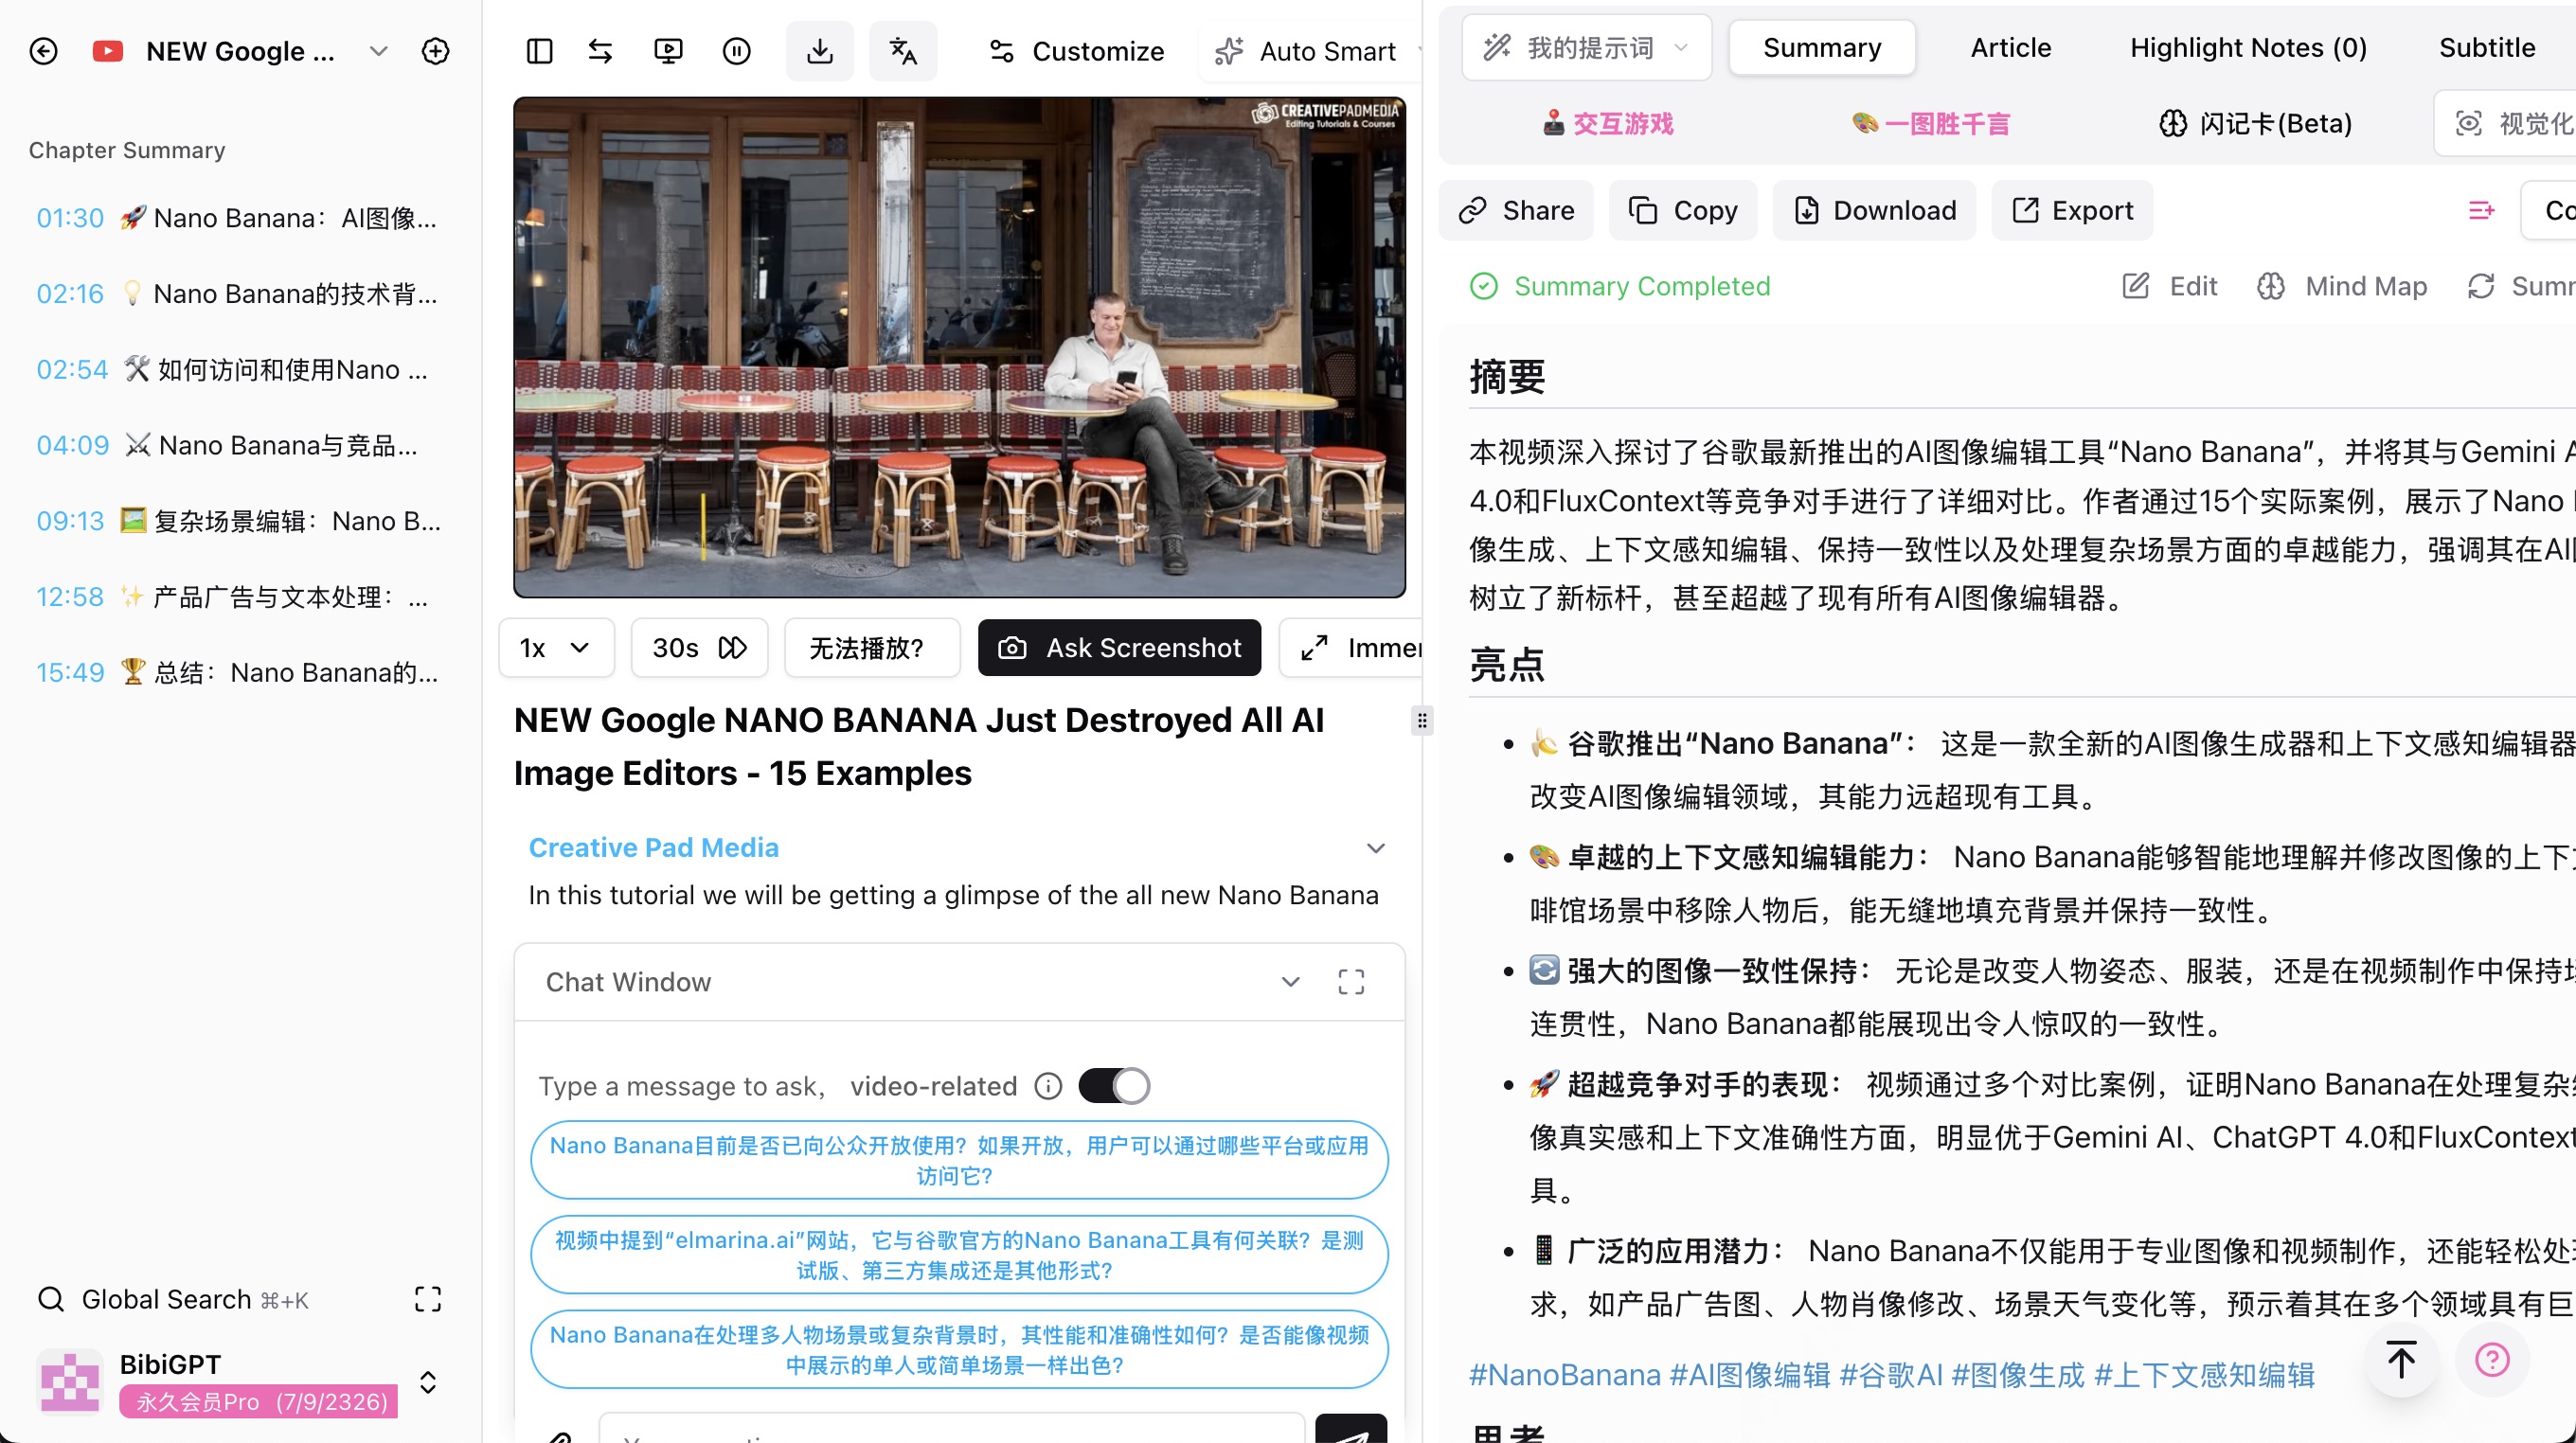This screenshot has width=2576, height=1443.
Task: Click the back arrow at top left
Action: pos(43,50)
